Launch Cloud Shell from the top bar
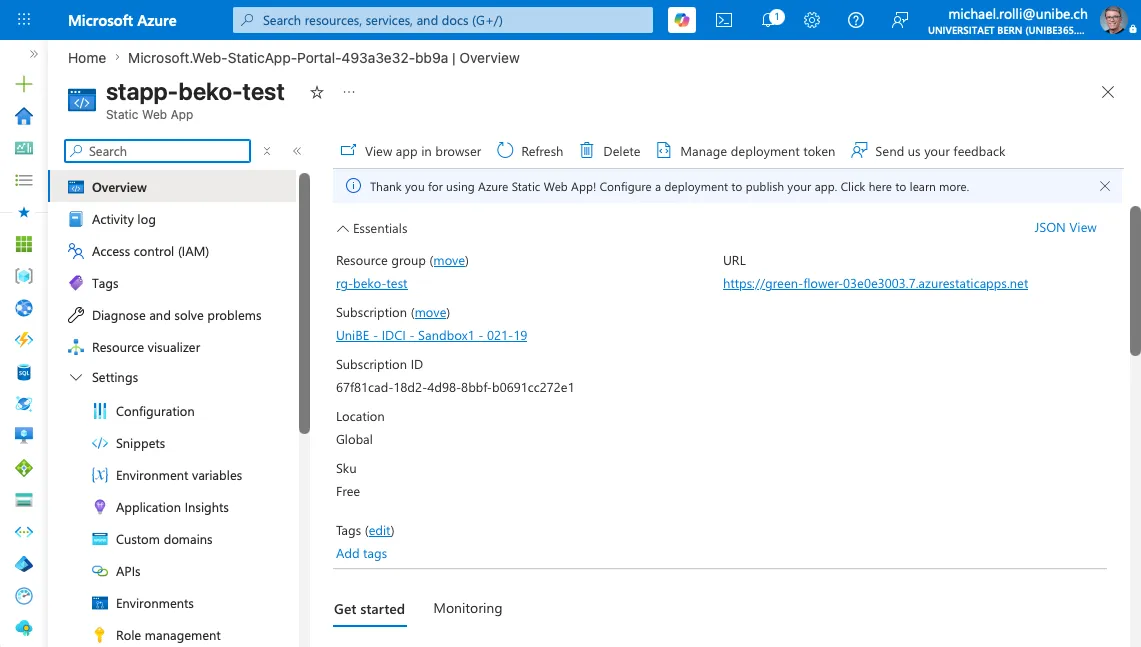The image size is (1141, 647). tap(724, 20)
